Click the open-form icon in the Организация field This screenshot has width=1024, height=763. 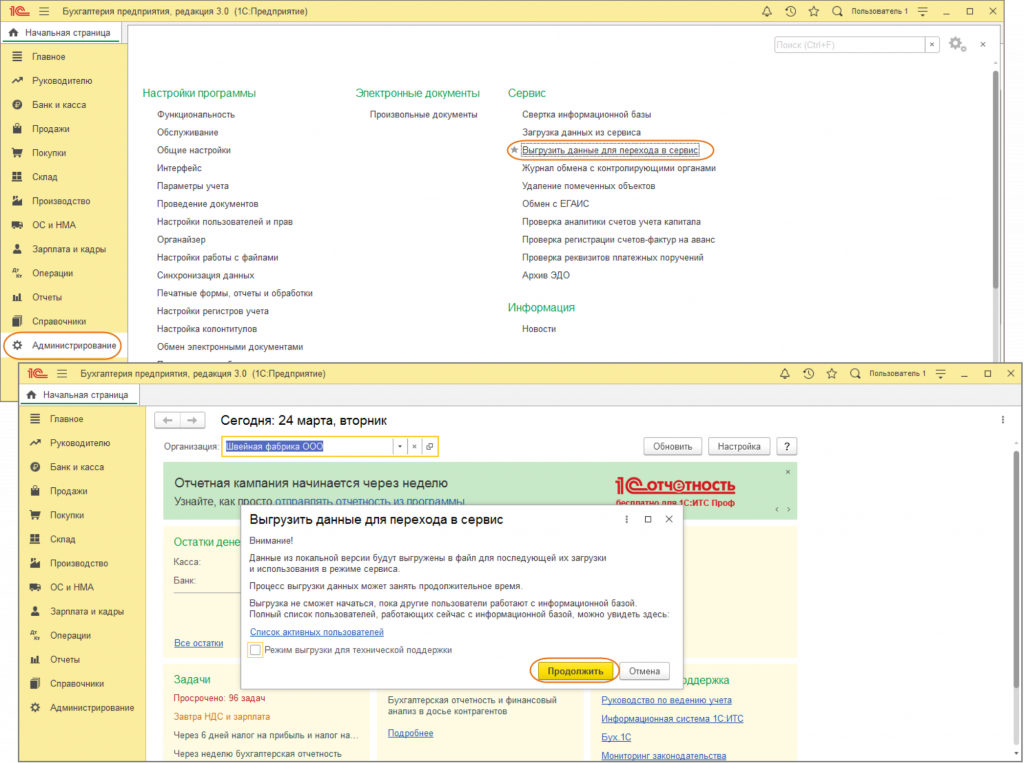tap(429, 447)
